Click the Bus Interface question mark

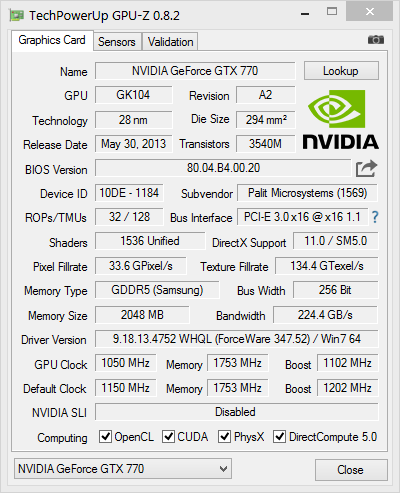click(375, 217)
